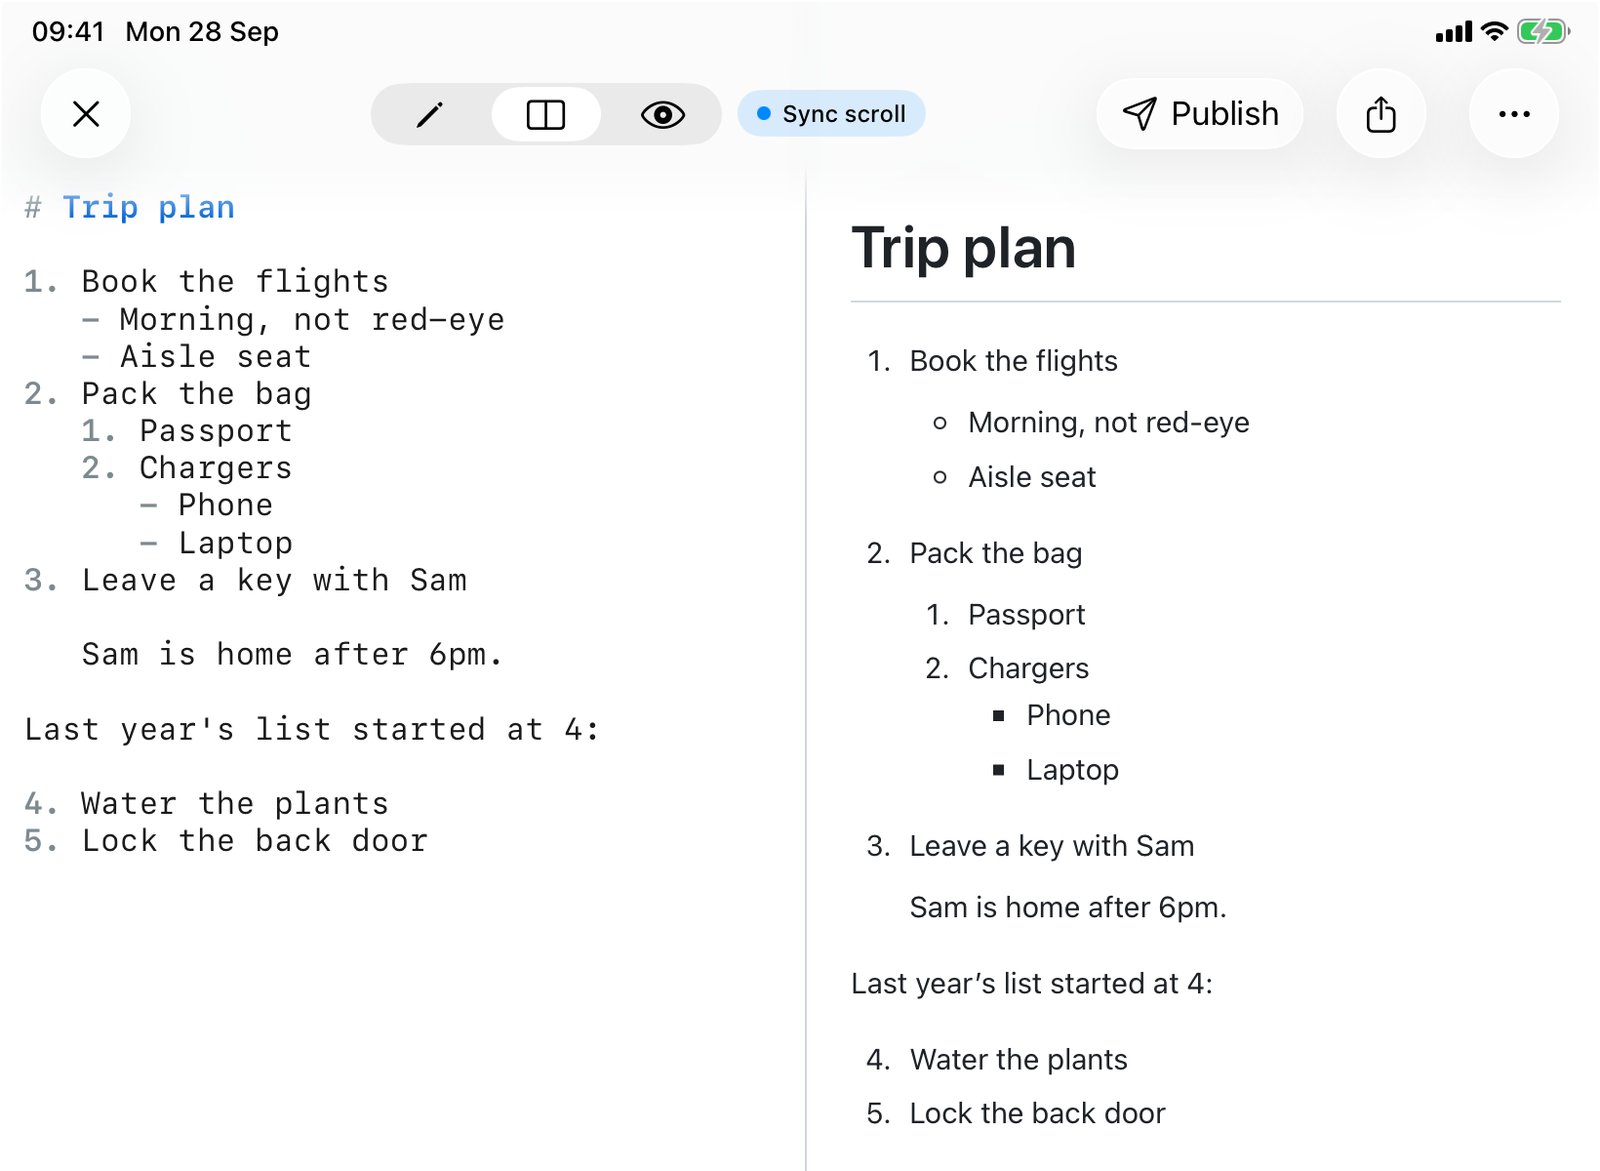Click 'Morning, not red-eye' in the preview
1600x1171 pixels.
(1109, 423)
